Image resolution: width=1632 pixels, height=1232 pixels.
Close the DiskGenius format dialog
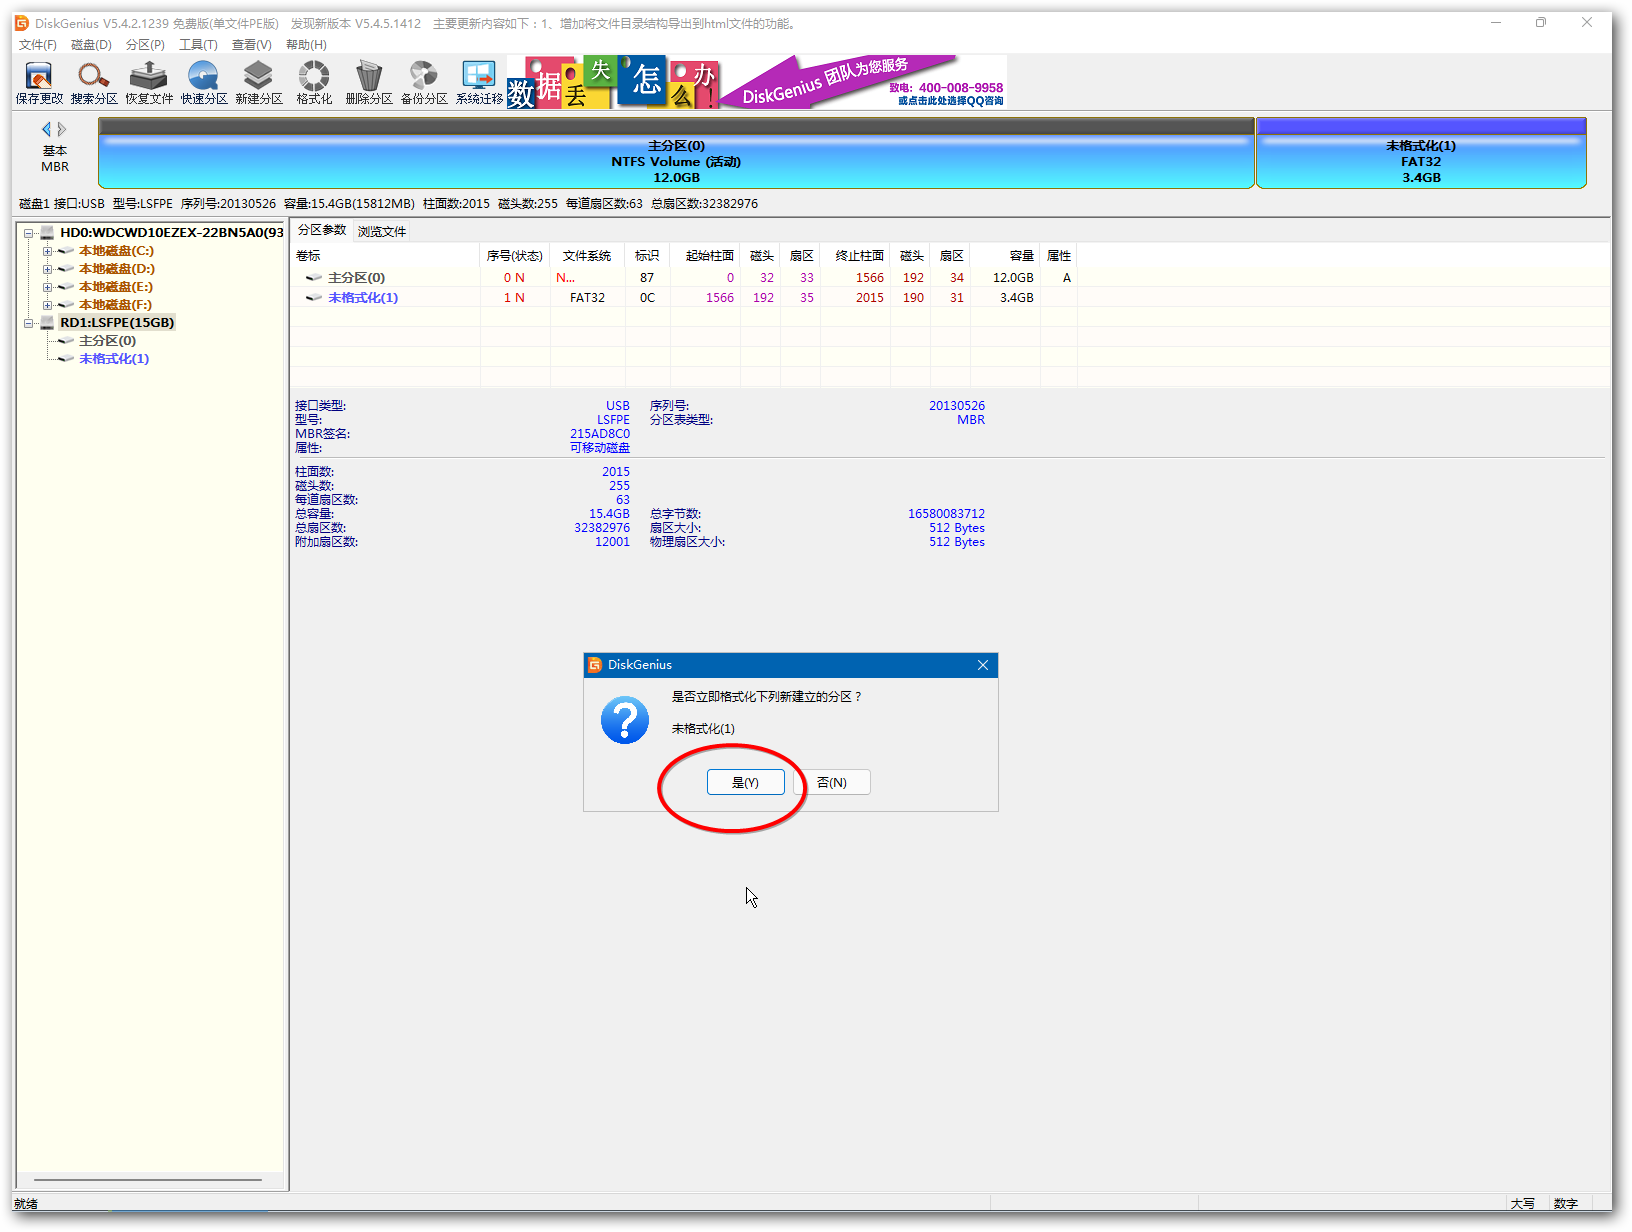click(x=983, y=665)
